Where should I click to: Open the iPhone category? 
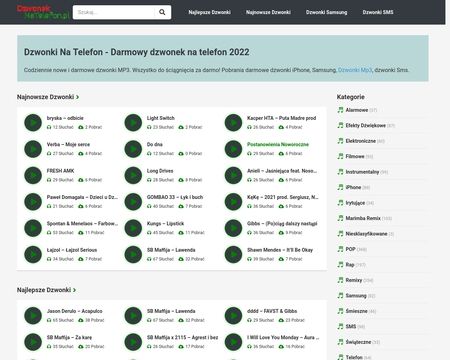[x=353, y=187]
